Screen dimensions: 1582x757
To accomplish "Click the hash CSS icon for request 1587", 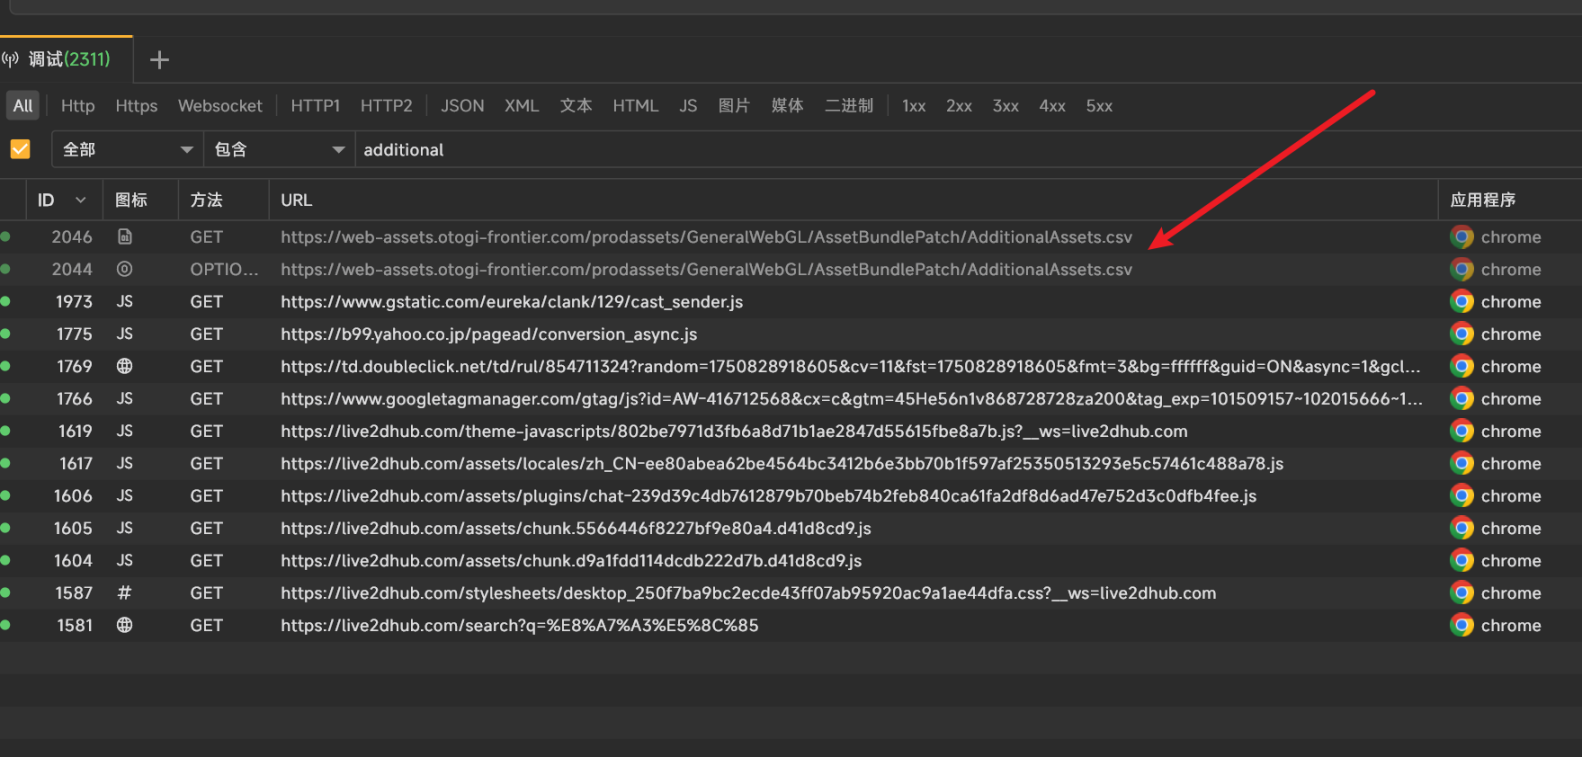I will tap(125, 593).
